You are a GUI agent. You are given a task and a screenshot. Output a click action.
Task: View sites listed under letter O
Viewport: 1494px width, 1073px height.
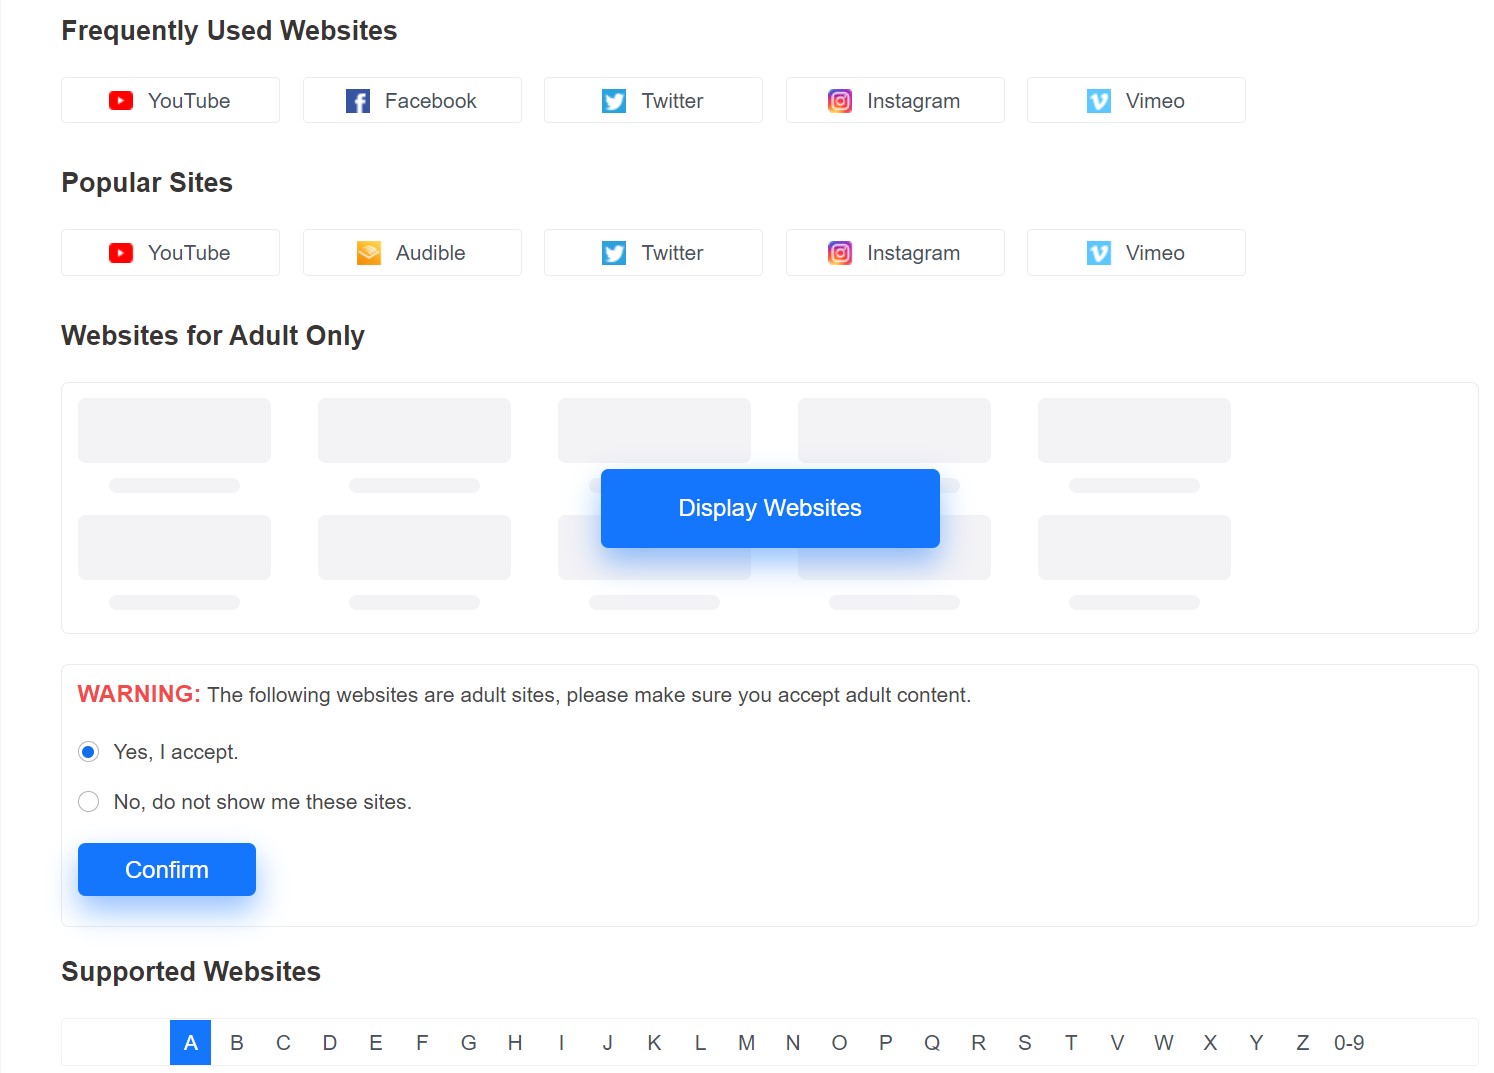coord(839,1043)
